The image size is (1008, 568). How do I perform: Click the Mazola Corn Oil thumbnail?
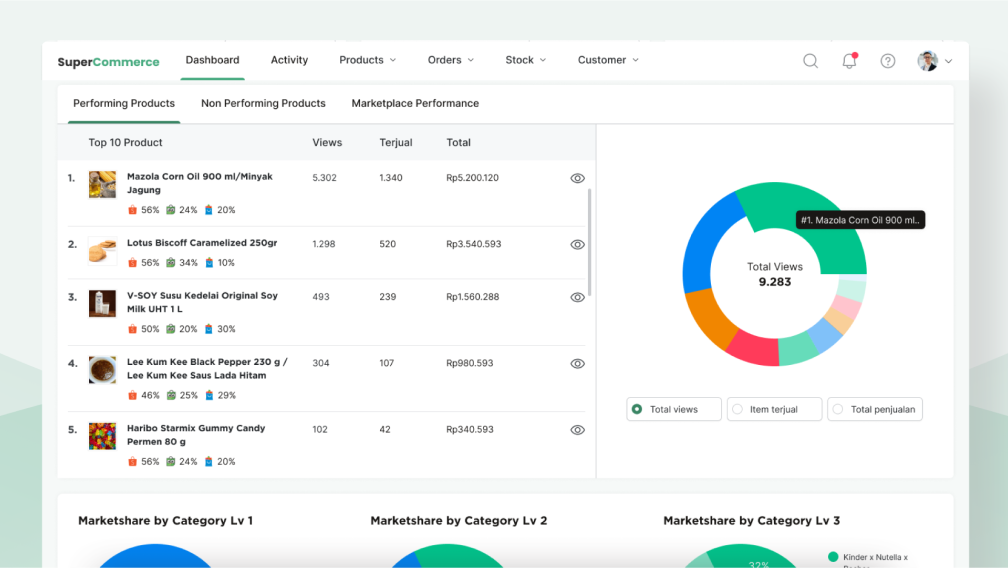(x=102, y=184)
